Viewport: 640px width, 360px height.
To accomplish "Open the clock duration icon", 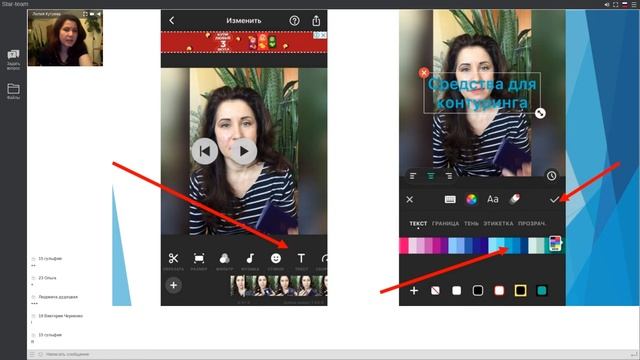I will click(551, 176).
